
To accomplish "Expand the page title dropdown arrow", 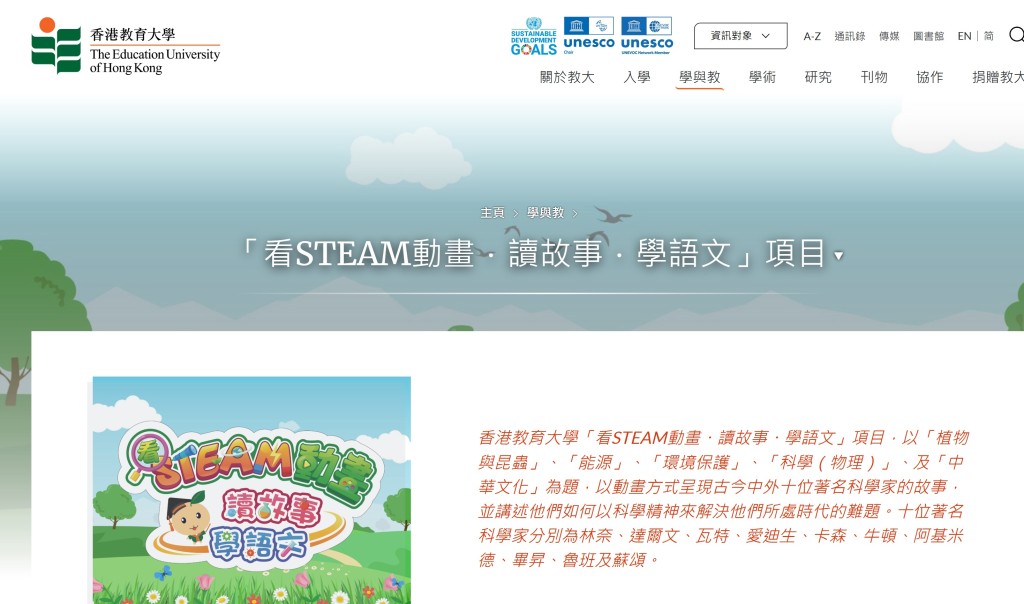I will pyautogui.click(x=839, y=256).
